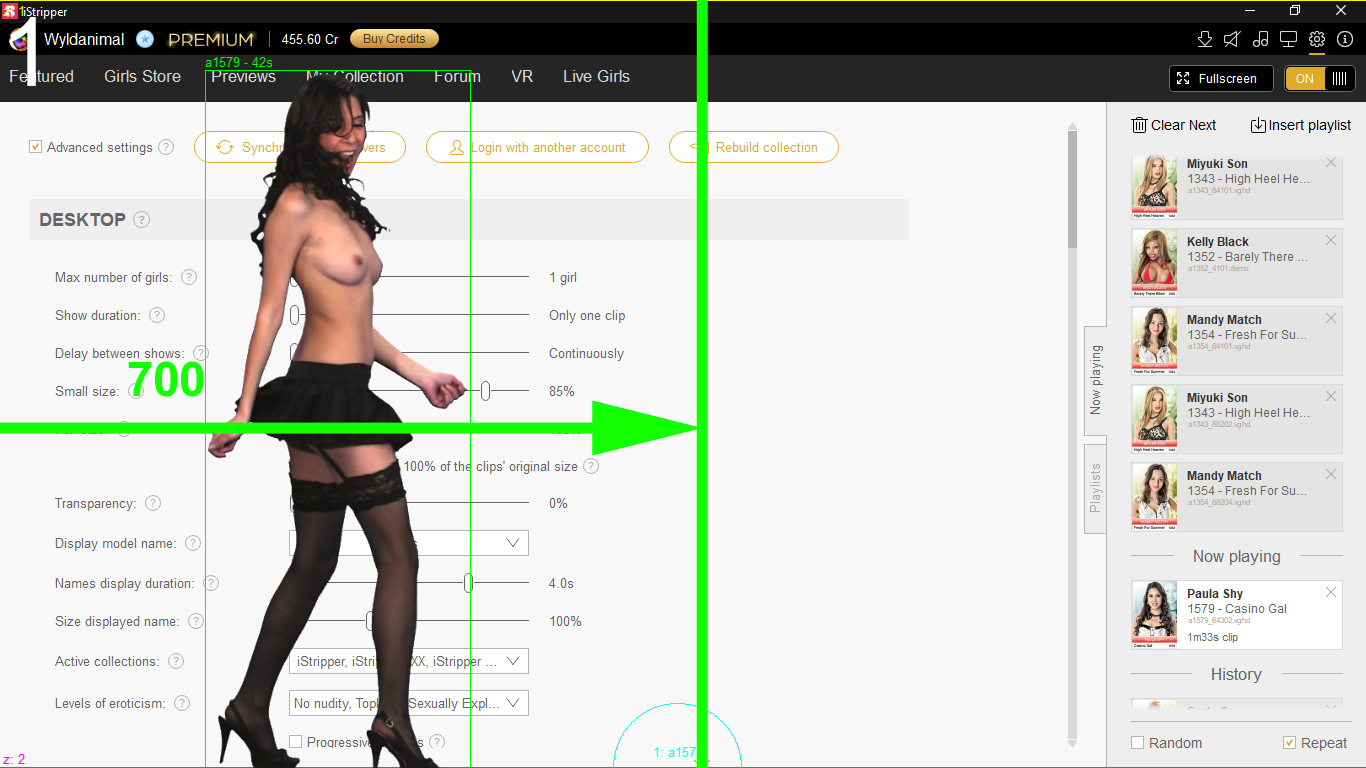Open help icon next to Advanced settings
1366x768 pixels.
coord(166,147)
